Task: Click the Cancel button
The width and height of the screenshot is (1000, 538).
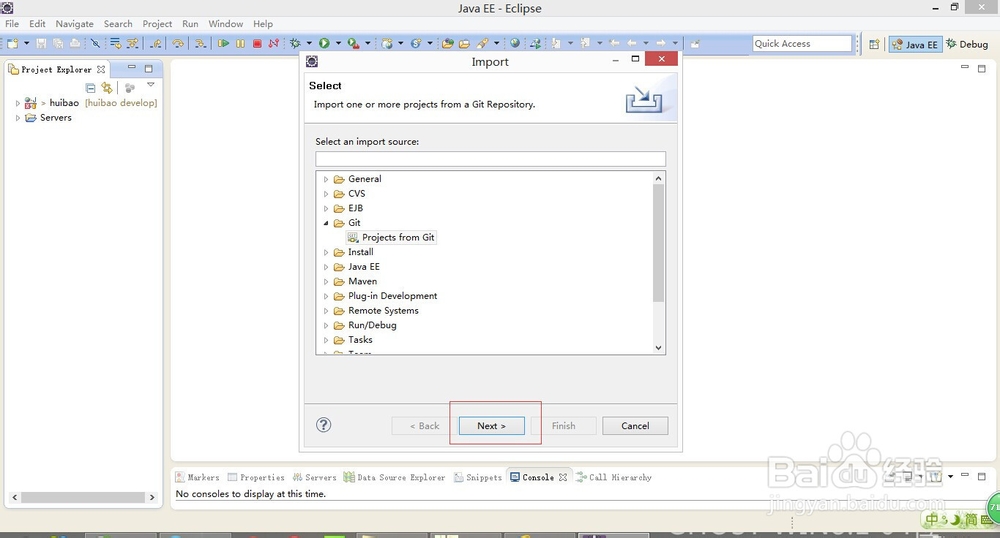Action: click(x=635, y=426)
